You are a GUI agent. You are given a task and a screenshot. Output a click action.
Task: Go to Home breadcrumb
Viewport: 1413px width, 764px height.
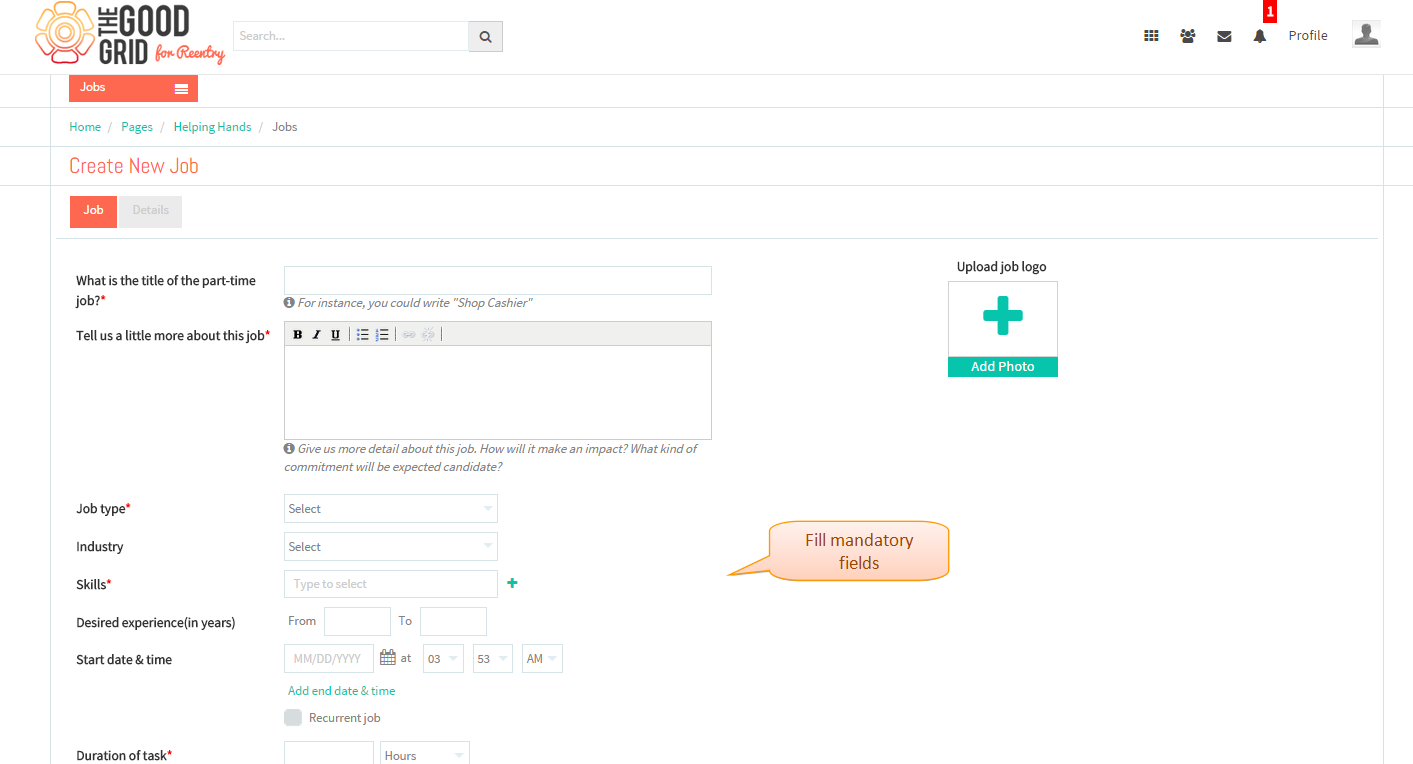[x=85, y=127]
